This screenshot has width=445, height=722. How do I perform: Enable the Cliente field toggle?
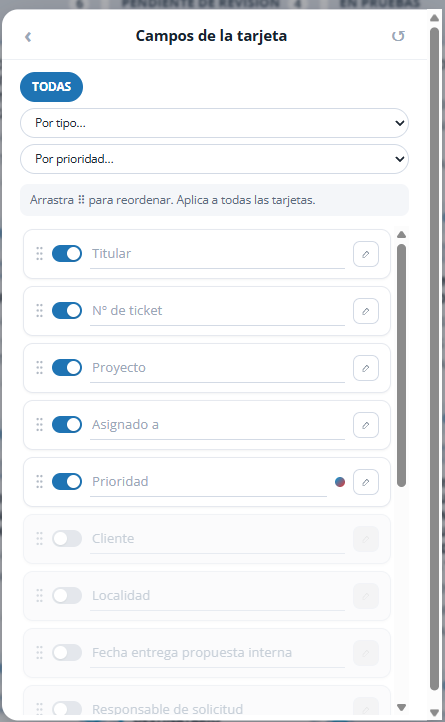67,539
